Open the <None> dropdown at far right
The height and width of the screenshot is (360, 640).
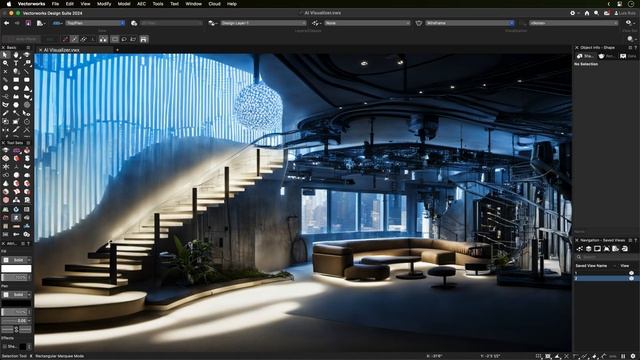[x=573, y=23]
